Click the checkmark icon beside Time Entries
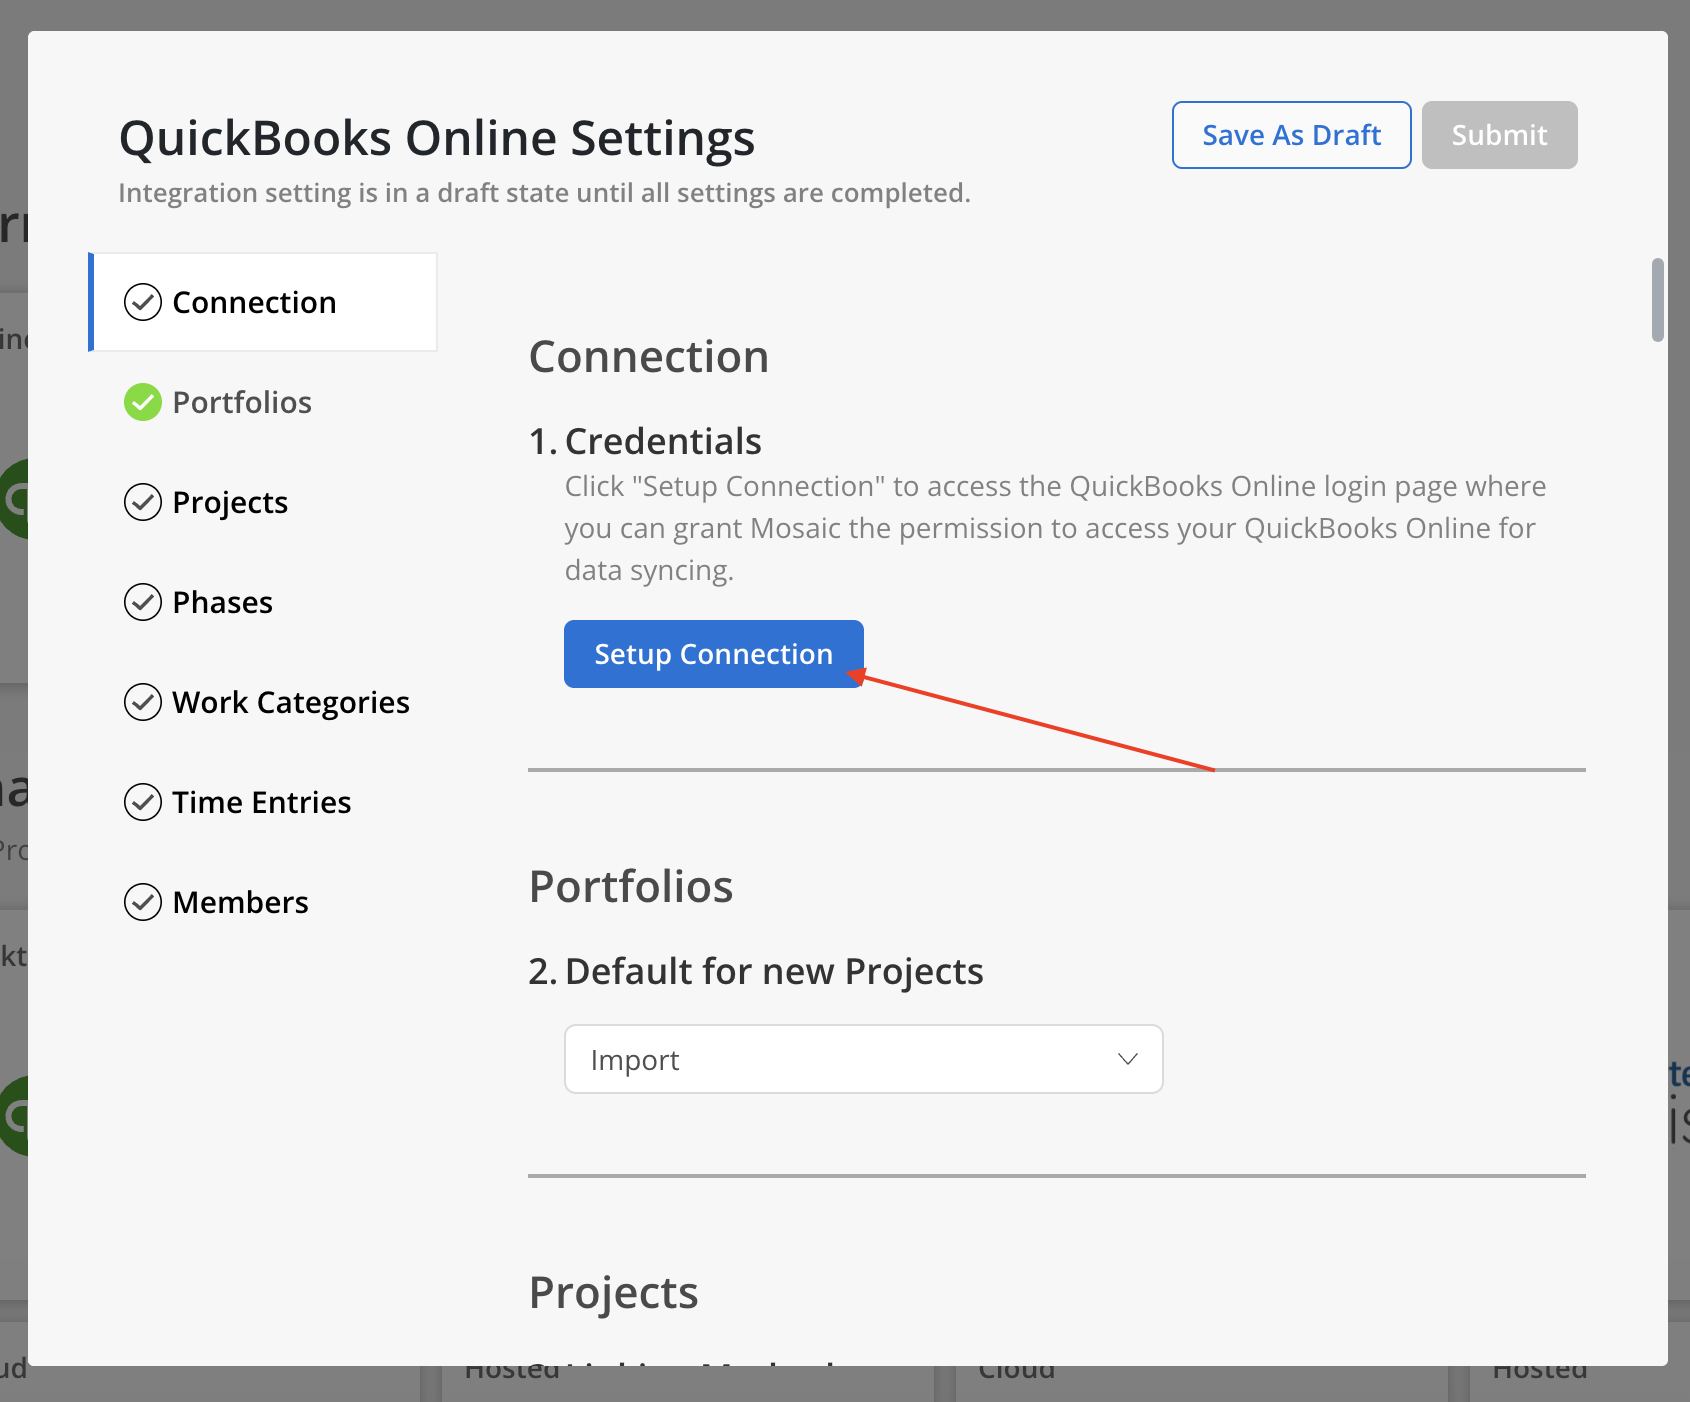Viewport: 1690px width, 1402px height. coord(143,802)
